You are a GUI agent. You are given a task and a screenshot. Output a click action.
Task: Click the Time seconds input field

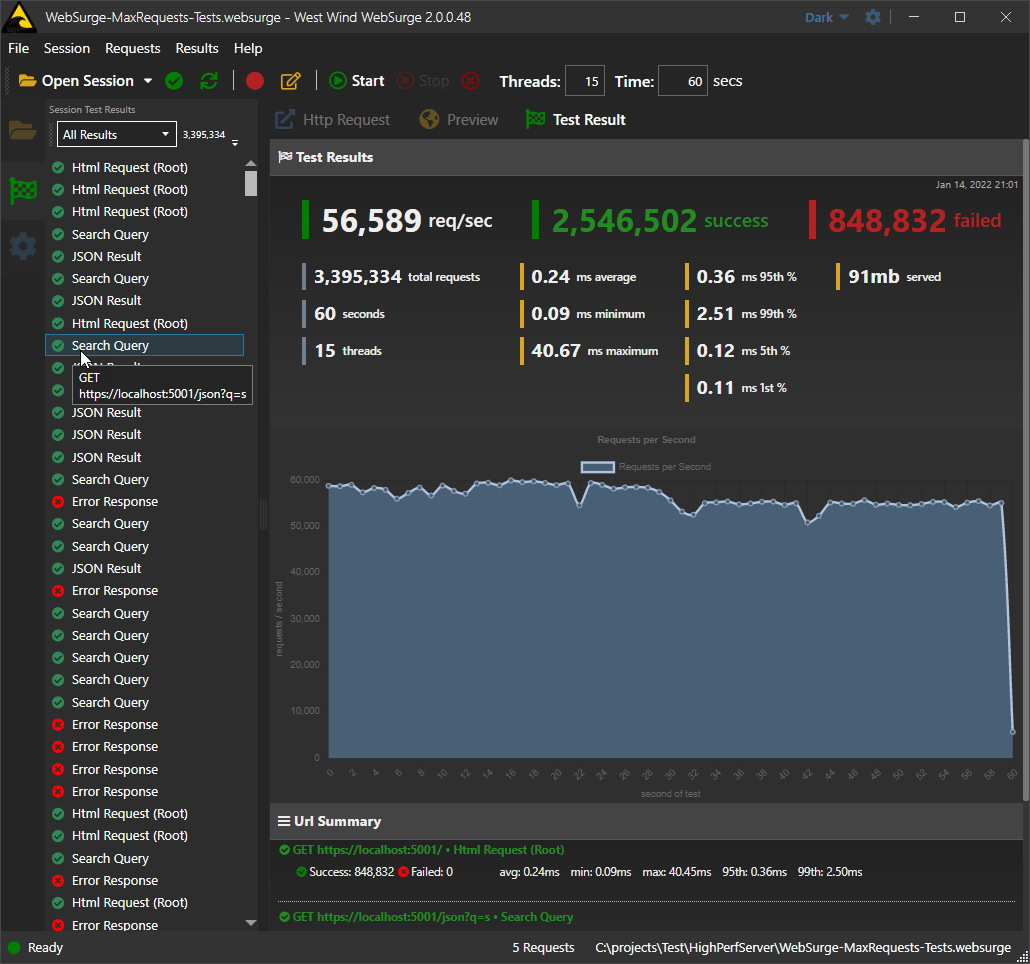(683, 81)
